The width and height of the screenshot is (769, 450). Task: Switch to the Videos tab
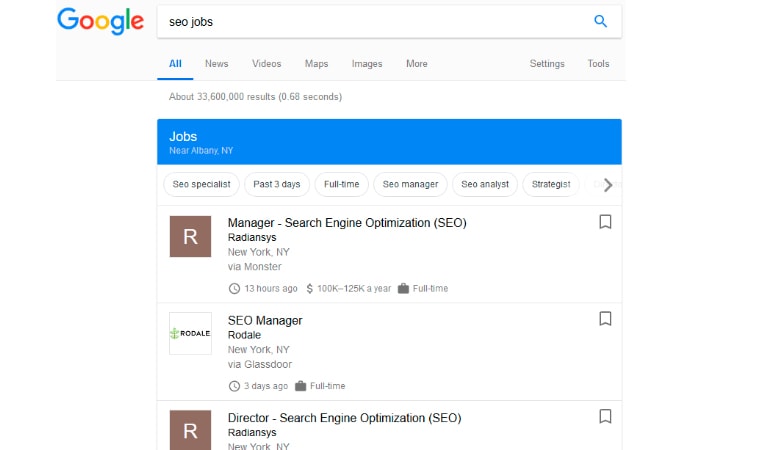(266, 64)
